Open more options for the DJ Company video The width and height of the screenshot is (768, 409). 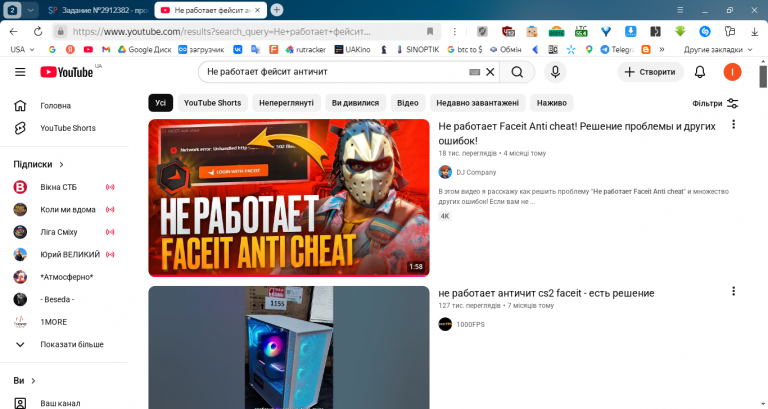click(733, 124)
